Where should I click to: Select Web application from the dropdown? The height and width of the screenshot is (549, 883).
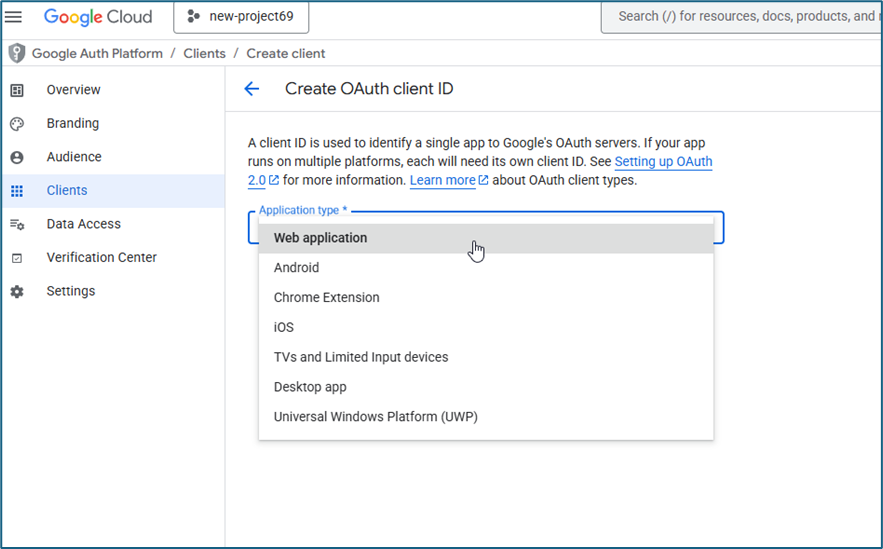pyautogui.click(x=321, y=238)
